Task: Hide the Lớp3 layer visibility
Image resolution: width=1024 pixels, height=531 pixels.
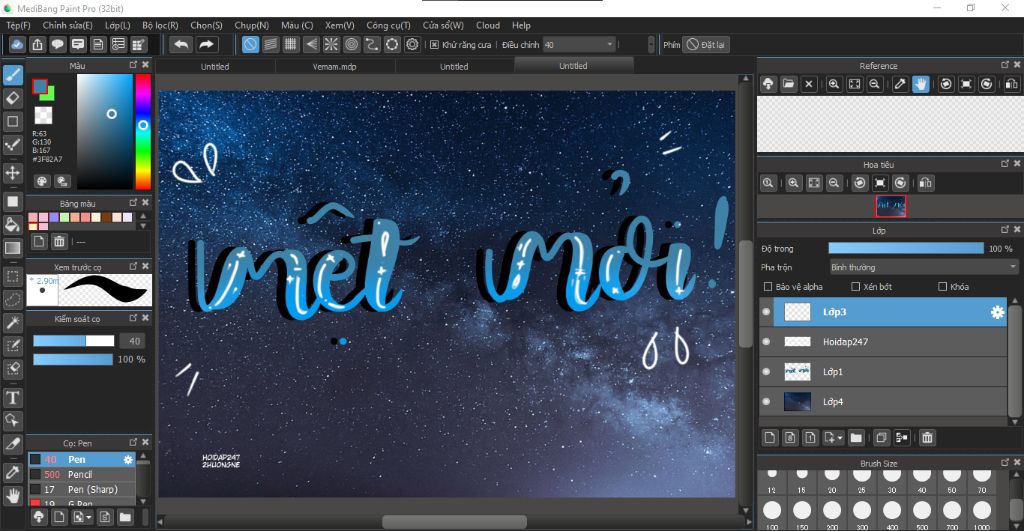Action: point(766,312)
